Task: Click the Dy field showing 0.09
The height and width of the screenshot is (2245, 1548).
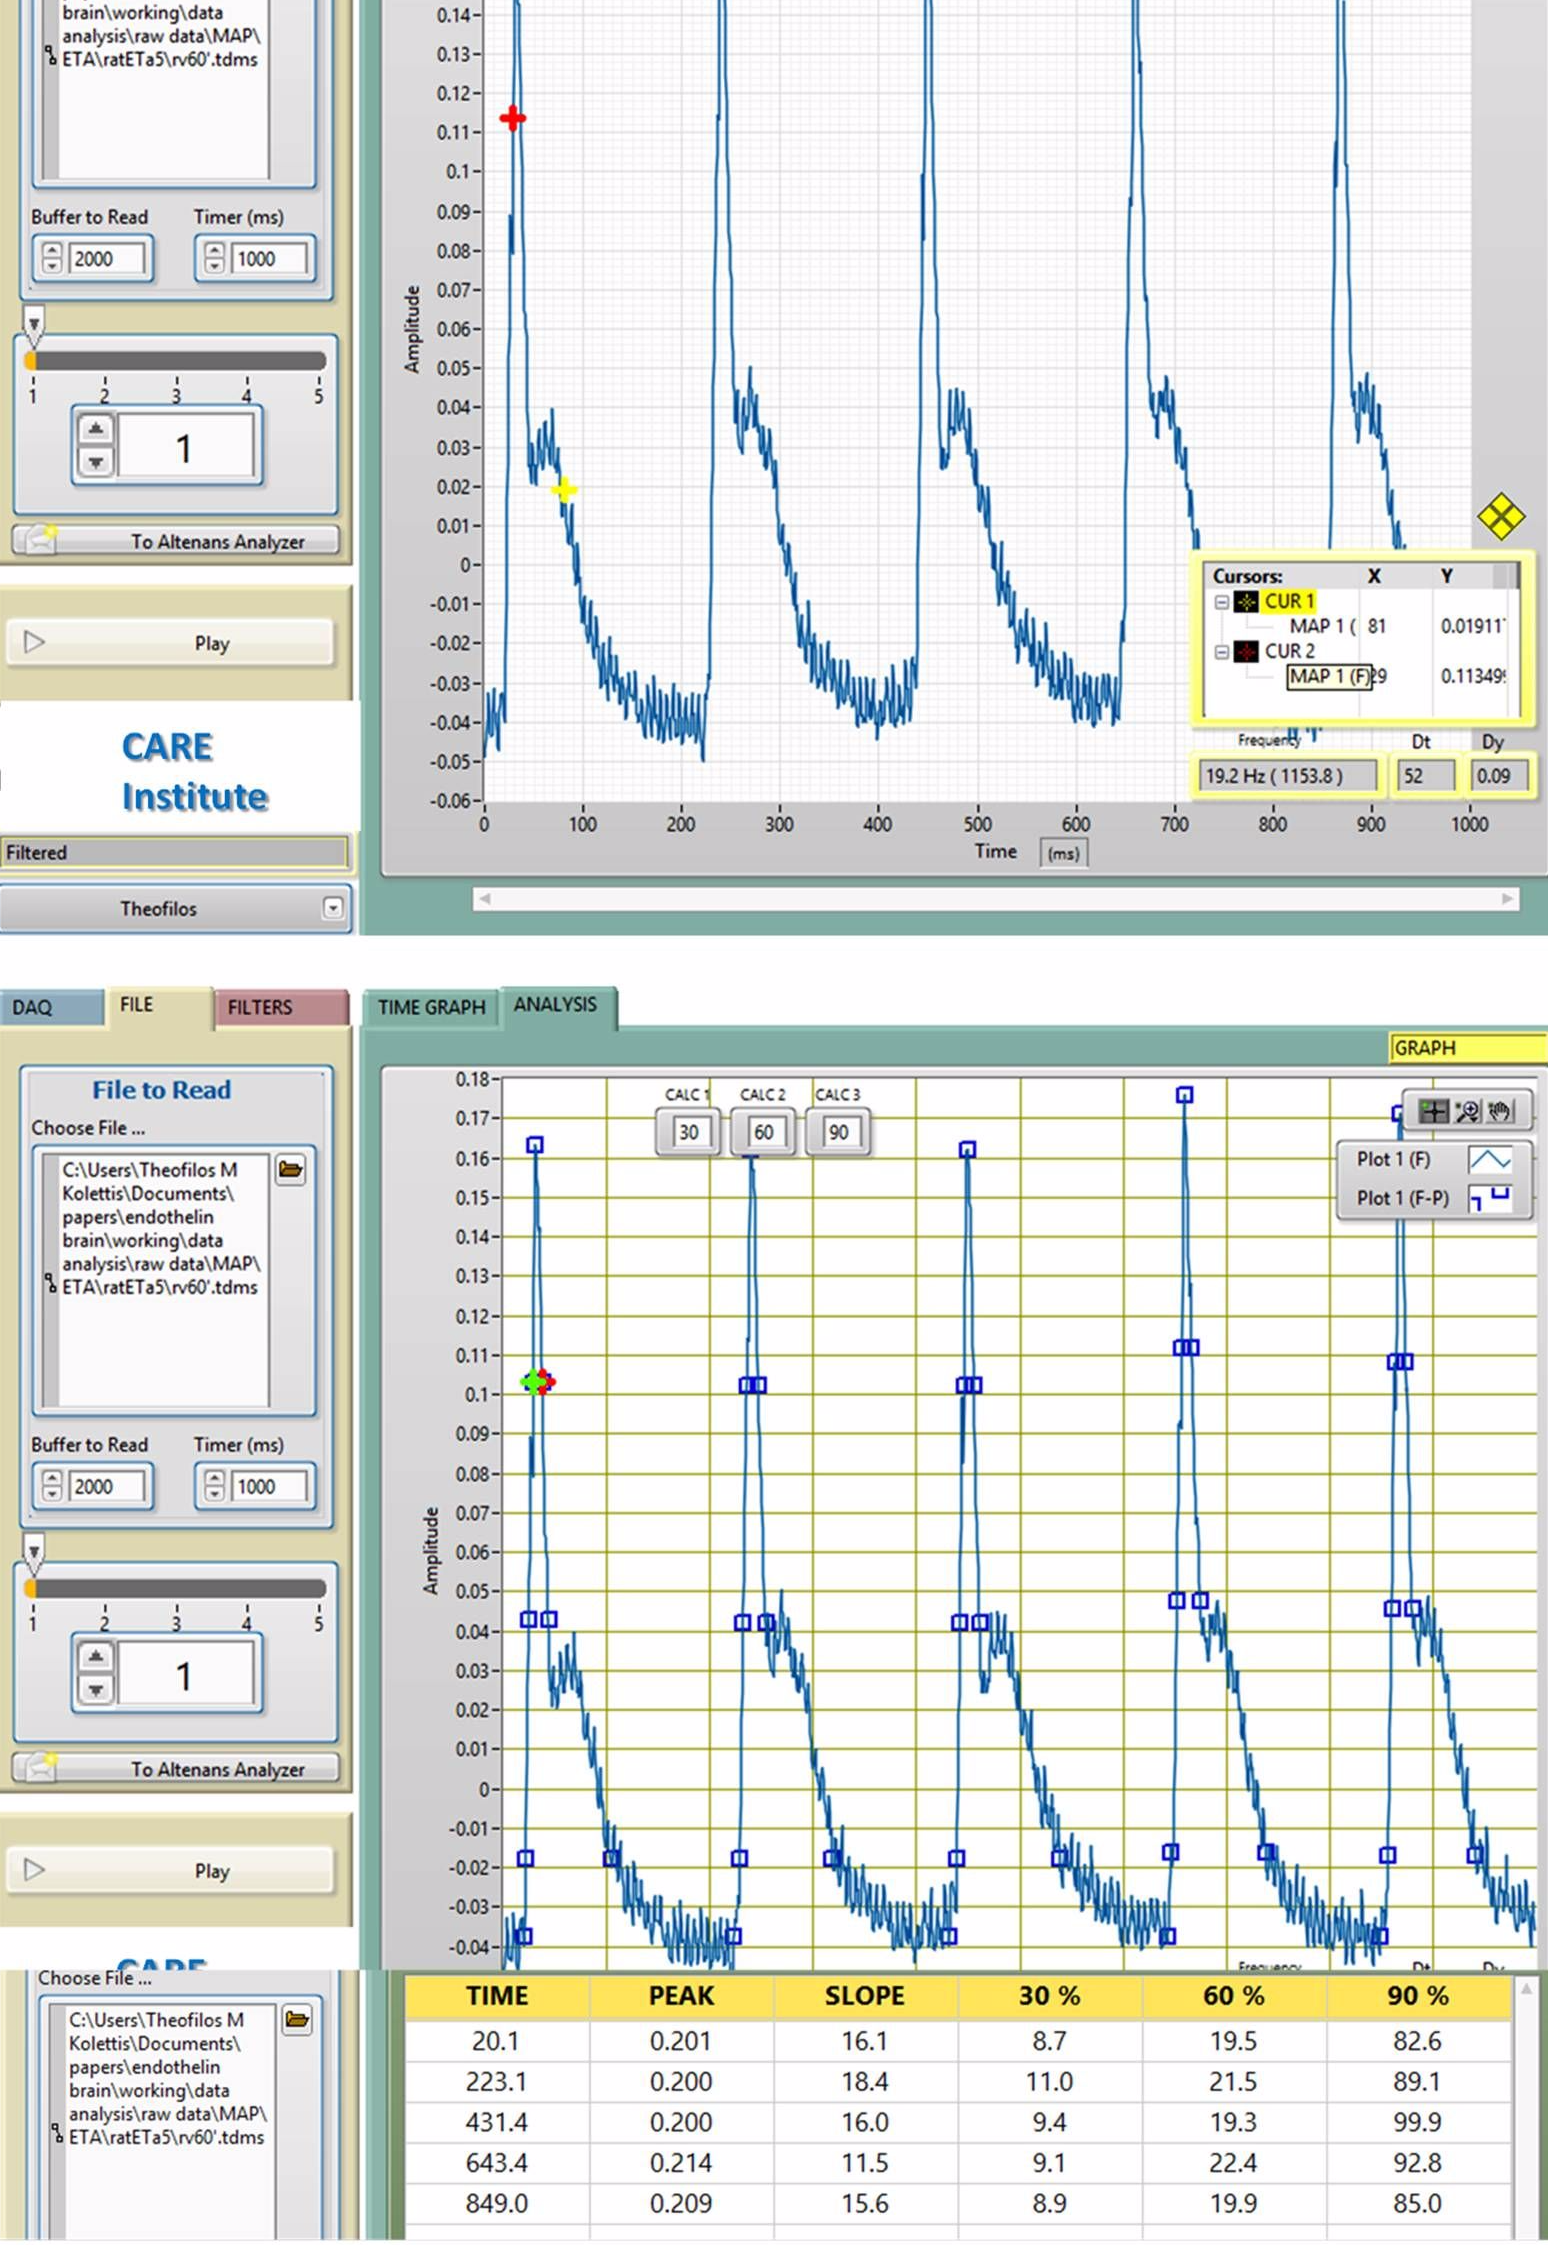Action: tap(1499, 775)
